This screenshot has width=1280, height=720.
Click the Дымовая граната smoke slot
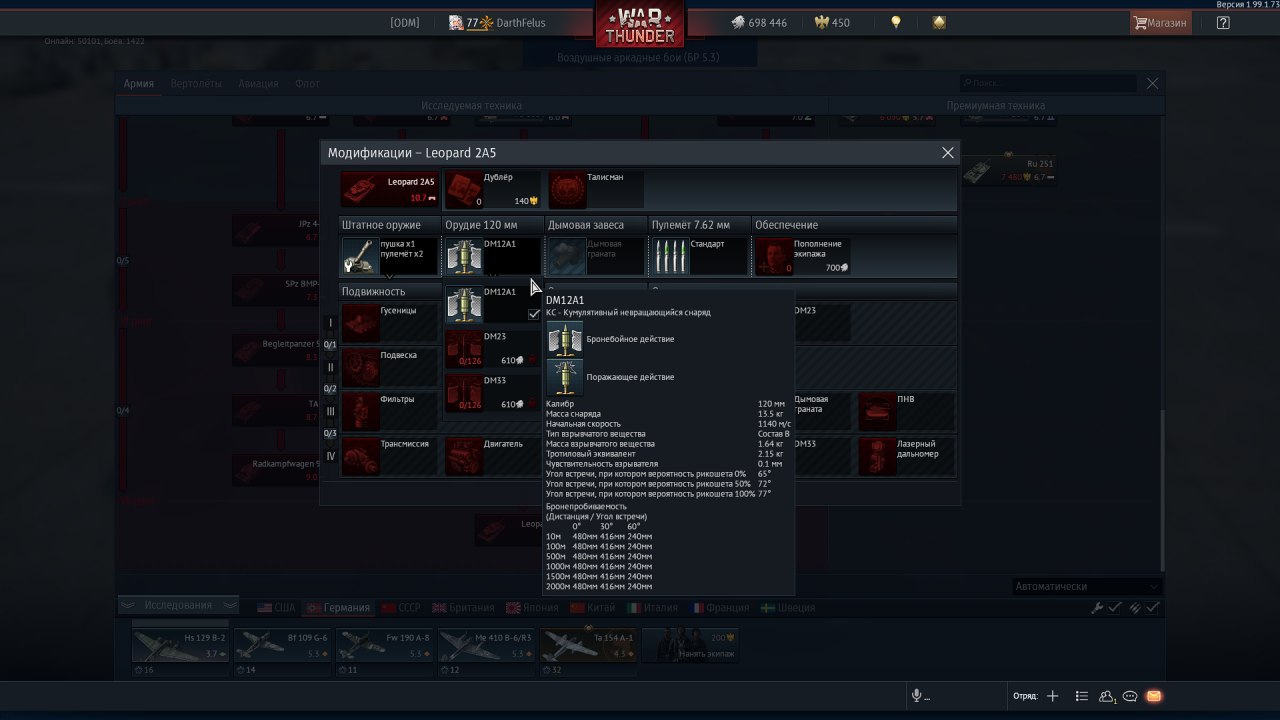point(597,256)
